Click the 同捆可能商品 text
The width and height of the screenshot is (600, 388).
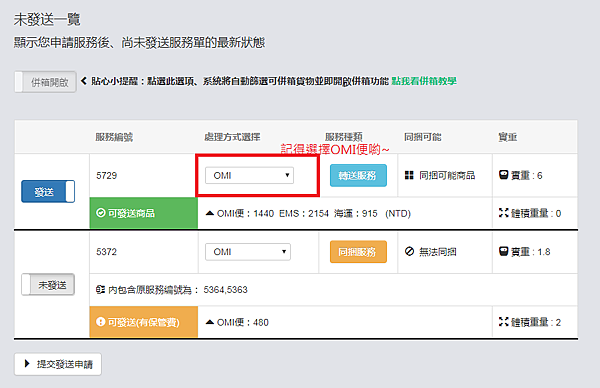(x=447, y=176)
